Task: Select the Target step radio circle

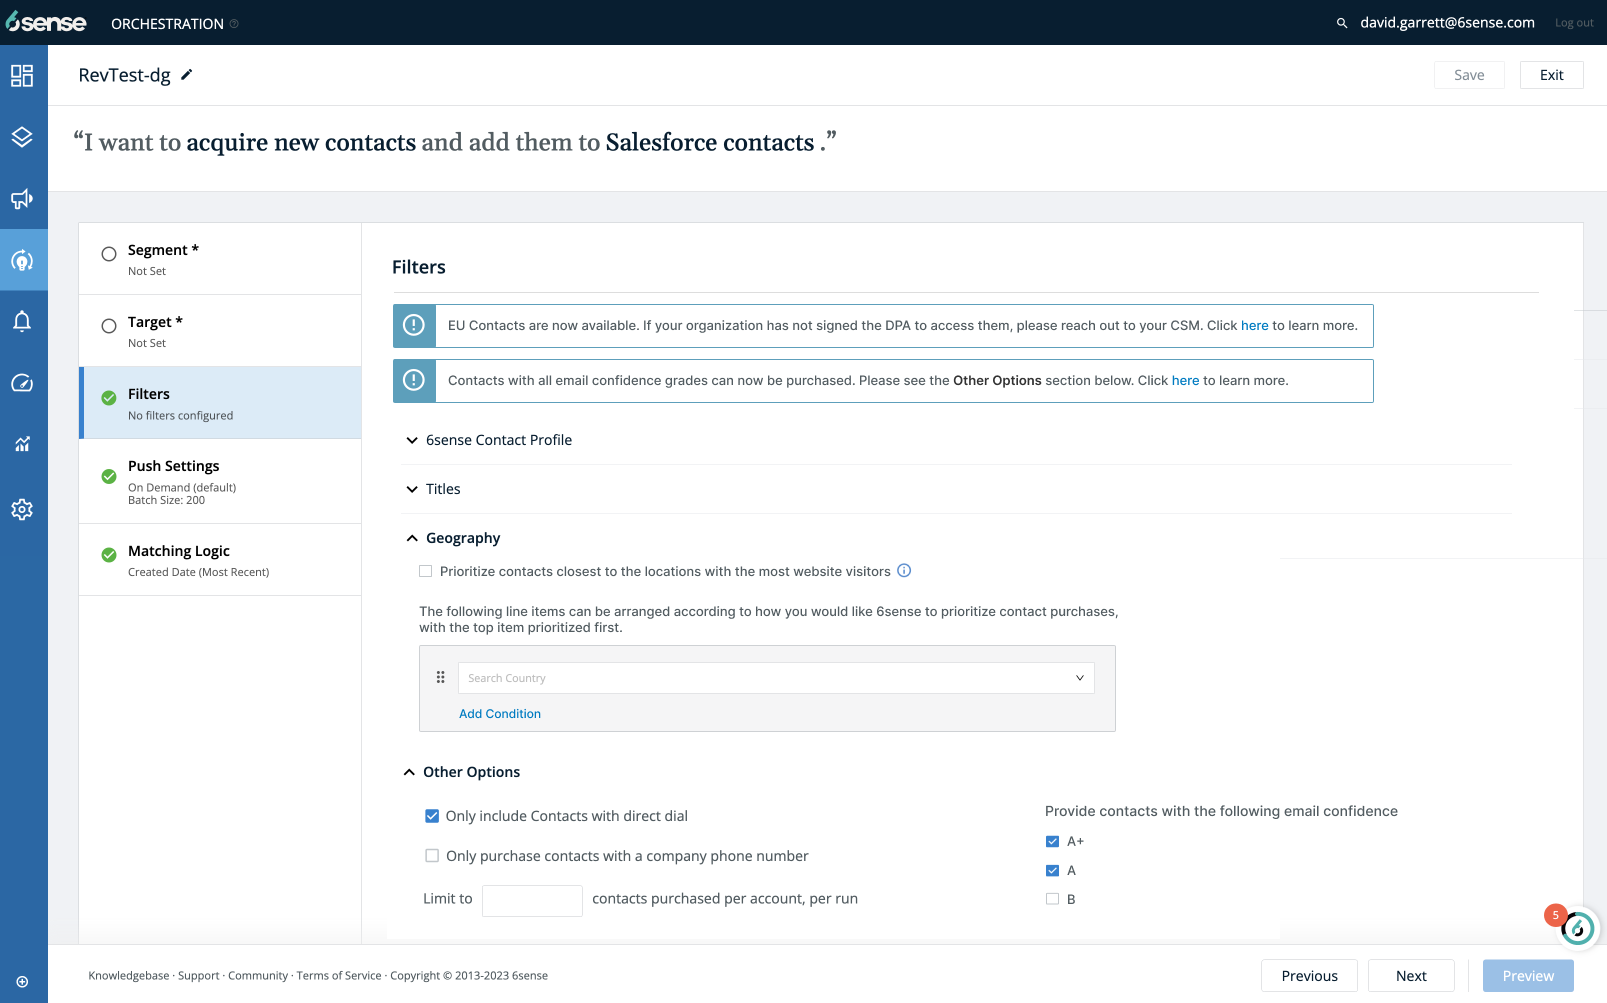Action: coord(109,326)
